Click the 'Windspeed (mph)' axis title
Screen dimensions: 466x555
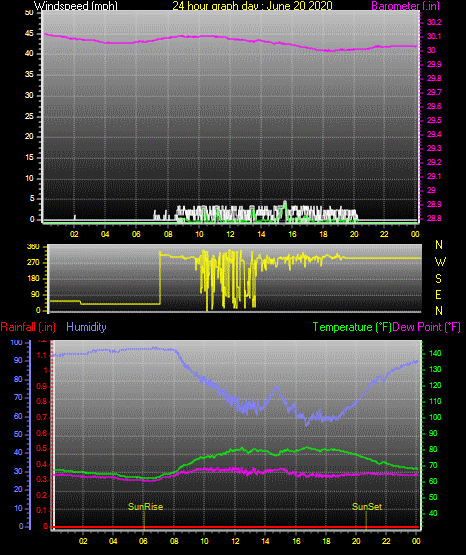click(x=75, y=6)
